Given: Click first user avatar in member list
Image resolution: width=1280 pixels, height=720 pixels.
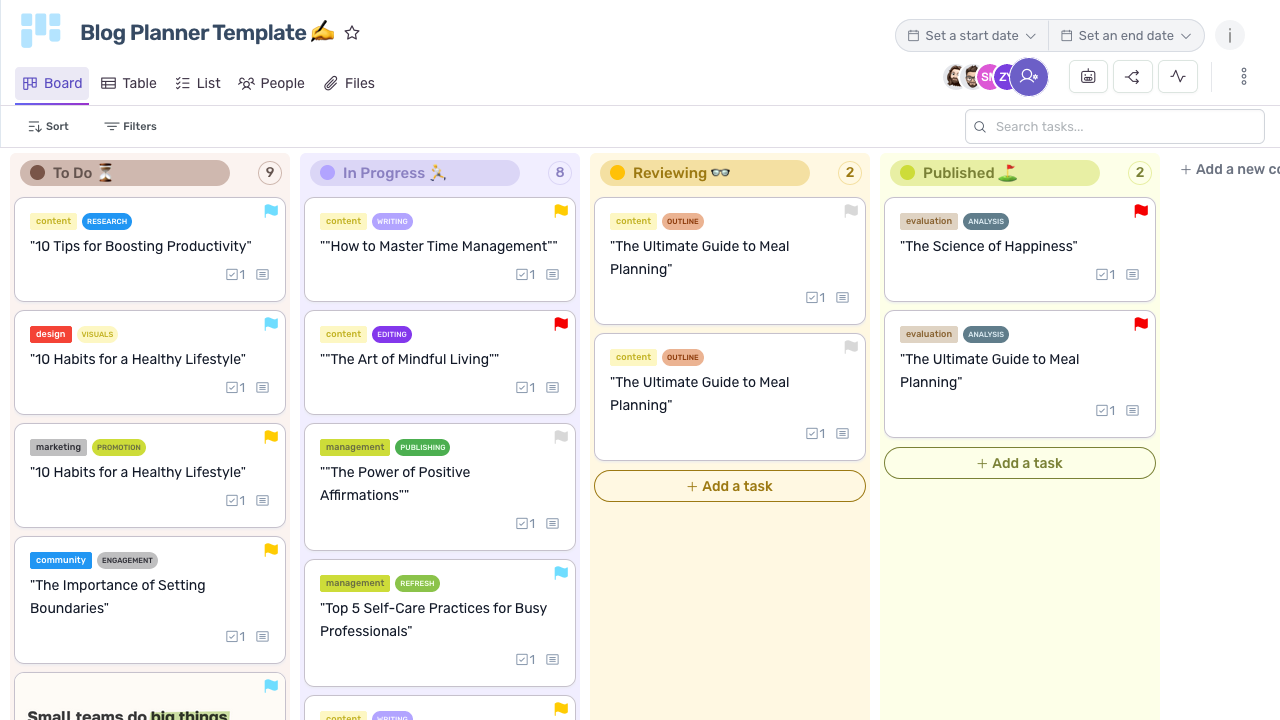Looking at the screenshot, I should pyautogui.click(x=955, y=77).
